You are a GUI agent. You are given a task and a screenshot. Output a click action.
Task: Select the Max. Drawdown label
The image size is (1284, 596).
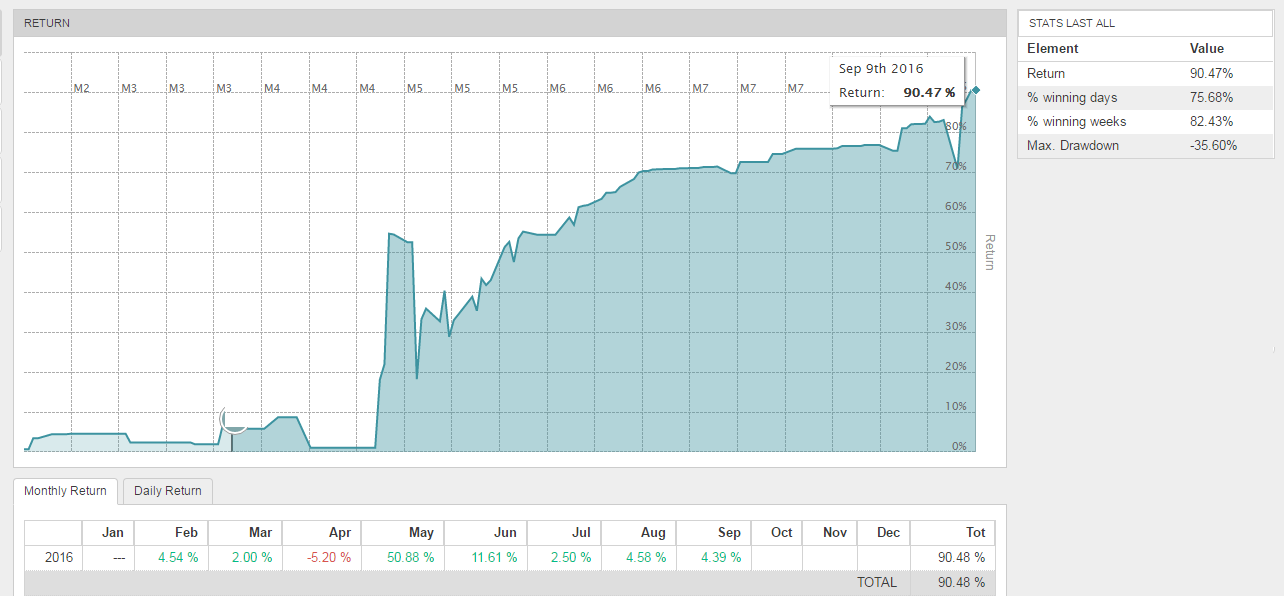point(1073,145)
